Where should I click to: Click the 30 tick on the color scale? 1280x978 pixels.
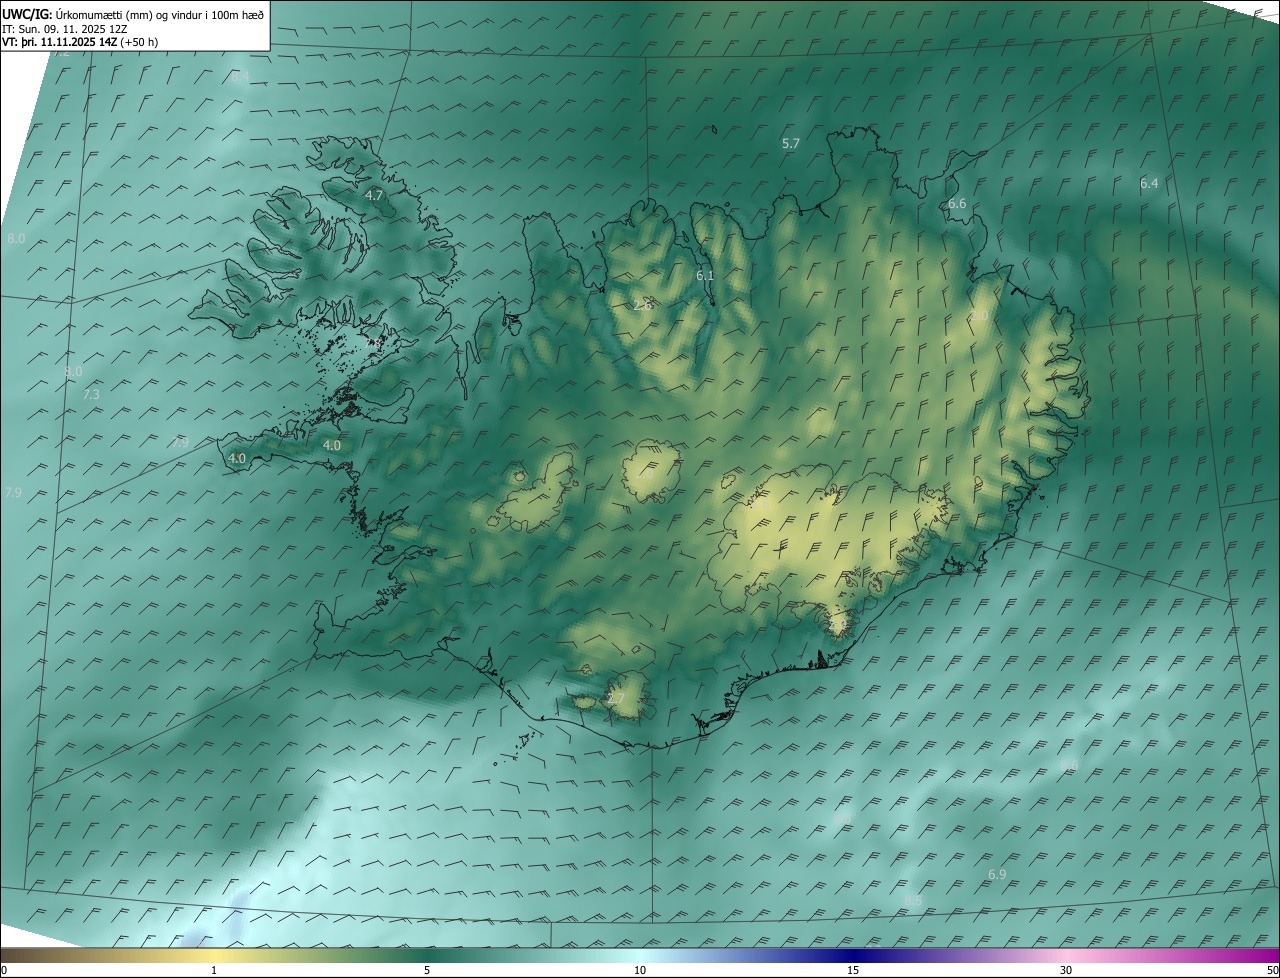(1066, 971)
